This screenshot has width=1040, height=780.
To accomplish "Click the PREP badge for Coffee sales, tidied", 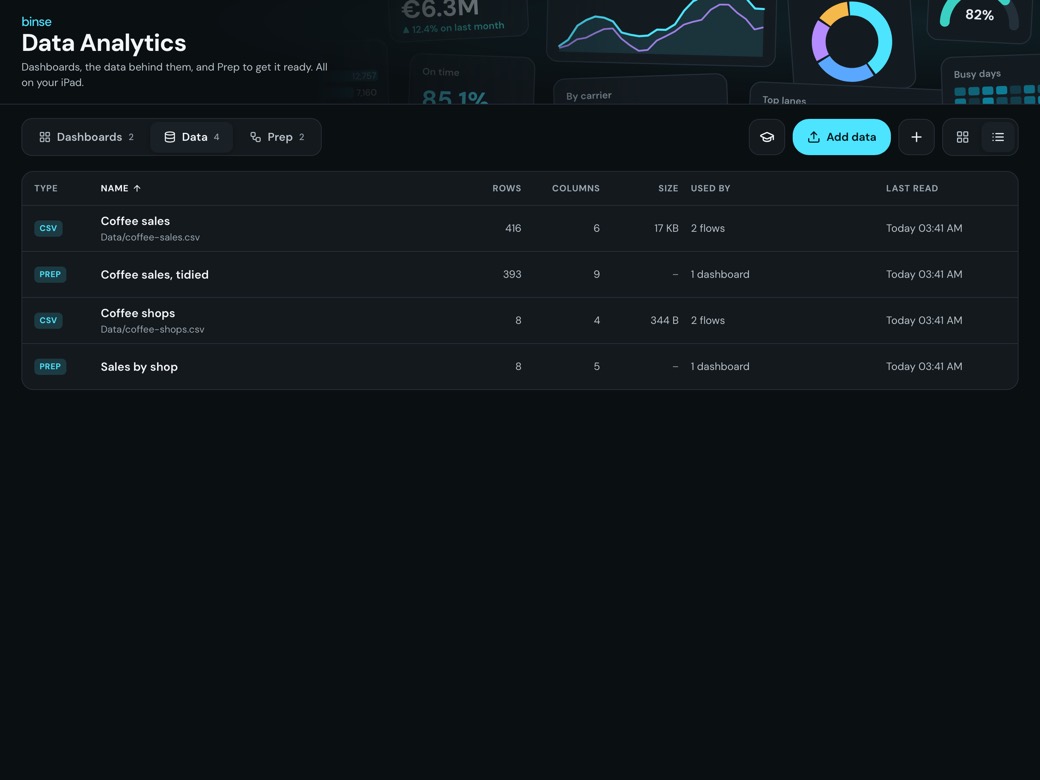I will coord(50,275).
